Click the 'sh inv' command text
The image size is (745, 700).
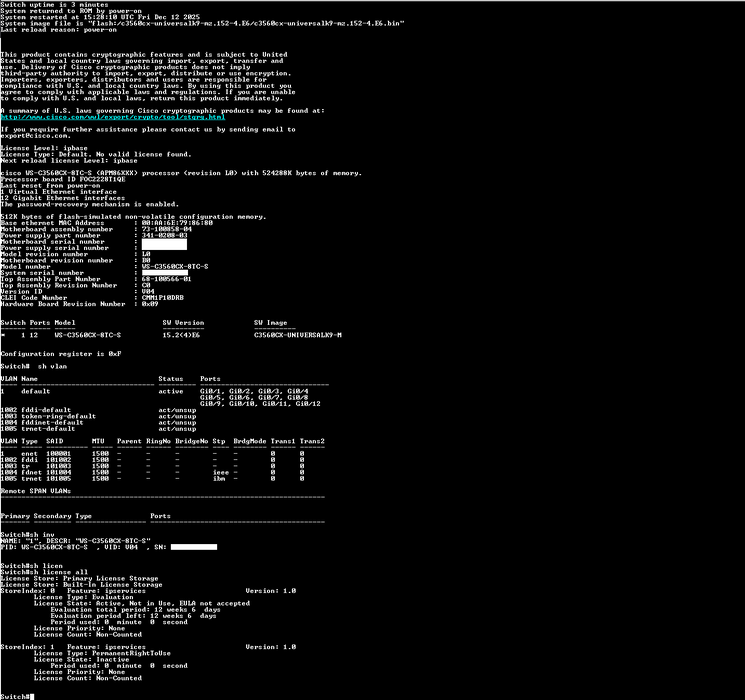pyautogui.click(x=42, y=535)
